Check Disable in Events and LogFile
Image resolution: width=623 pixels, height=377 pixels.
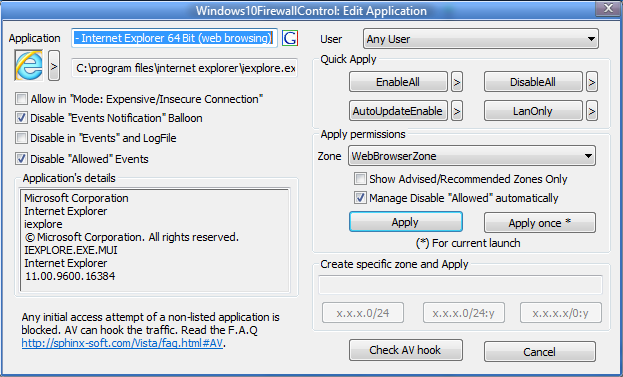[x=21, y=138]
